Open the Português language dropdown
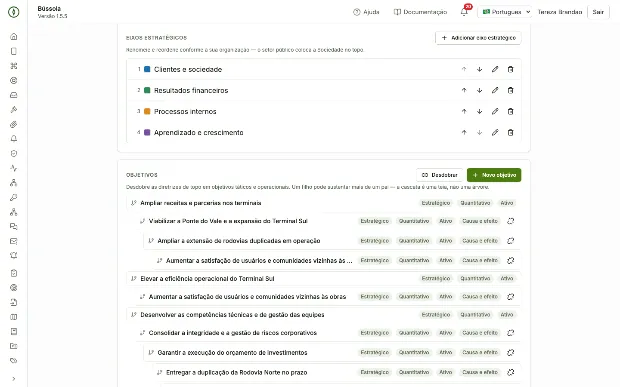Screen dimensions: 620x387 [x=505, y=12]
